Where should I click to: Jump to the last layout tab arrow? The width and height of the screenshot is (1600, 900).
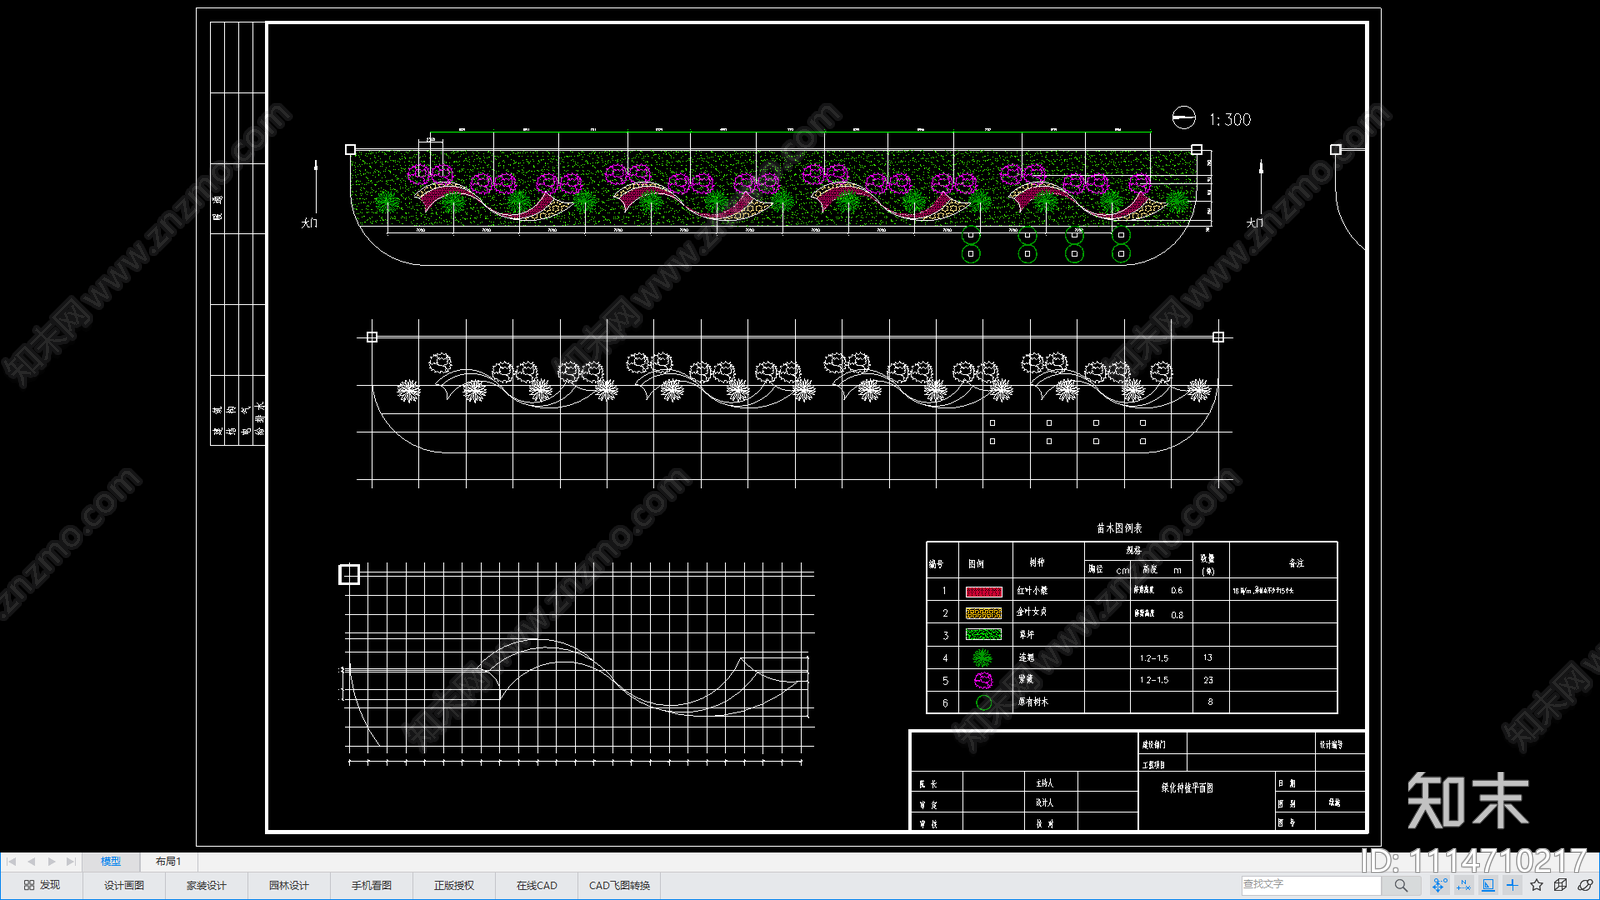[x=71, y=861]
